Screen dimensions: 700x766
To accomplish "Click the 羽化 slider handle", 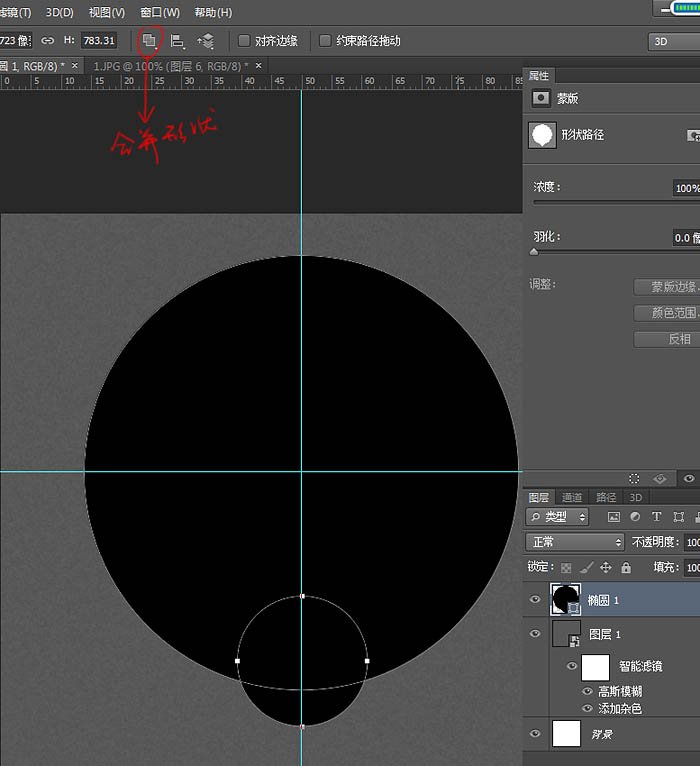I will coord(534,252).
